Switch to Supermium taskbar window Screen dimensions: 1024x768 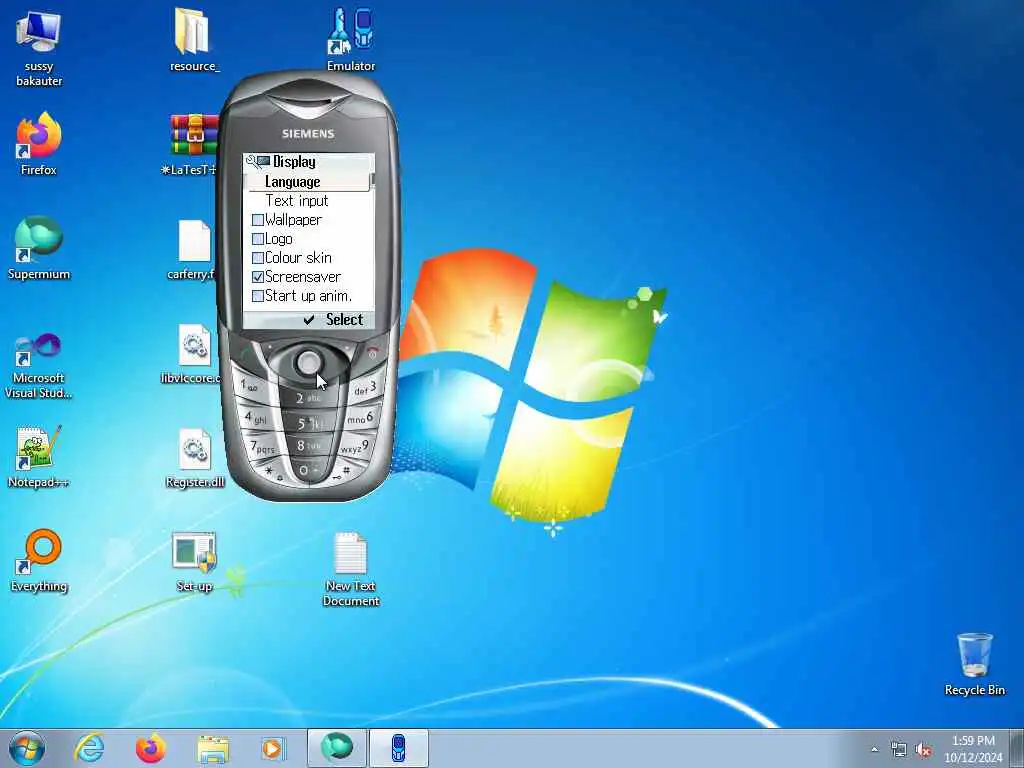[x=337, y=748]
